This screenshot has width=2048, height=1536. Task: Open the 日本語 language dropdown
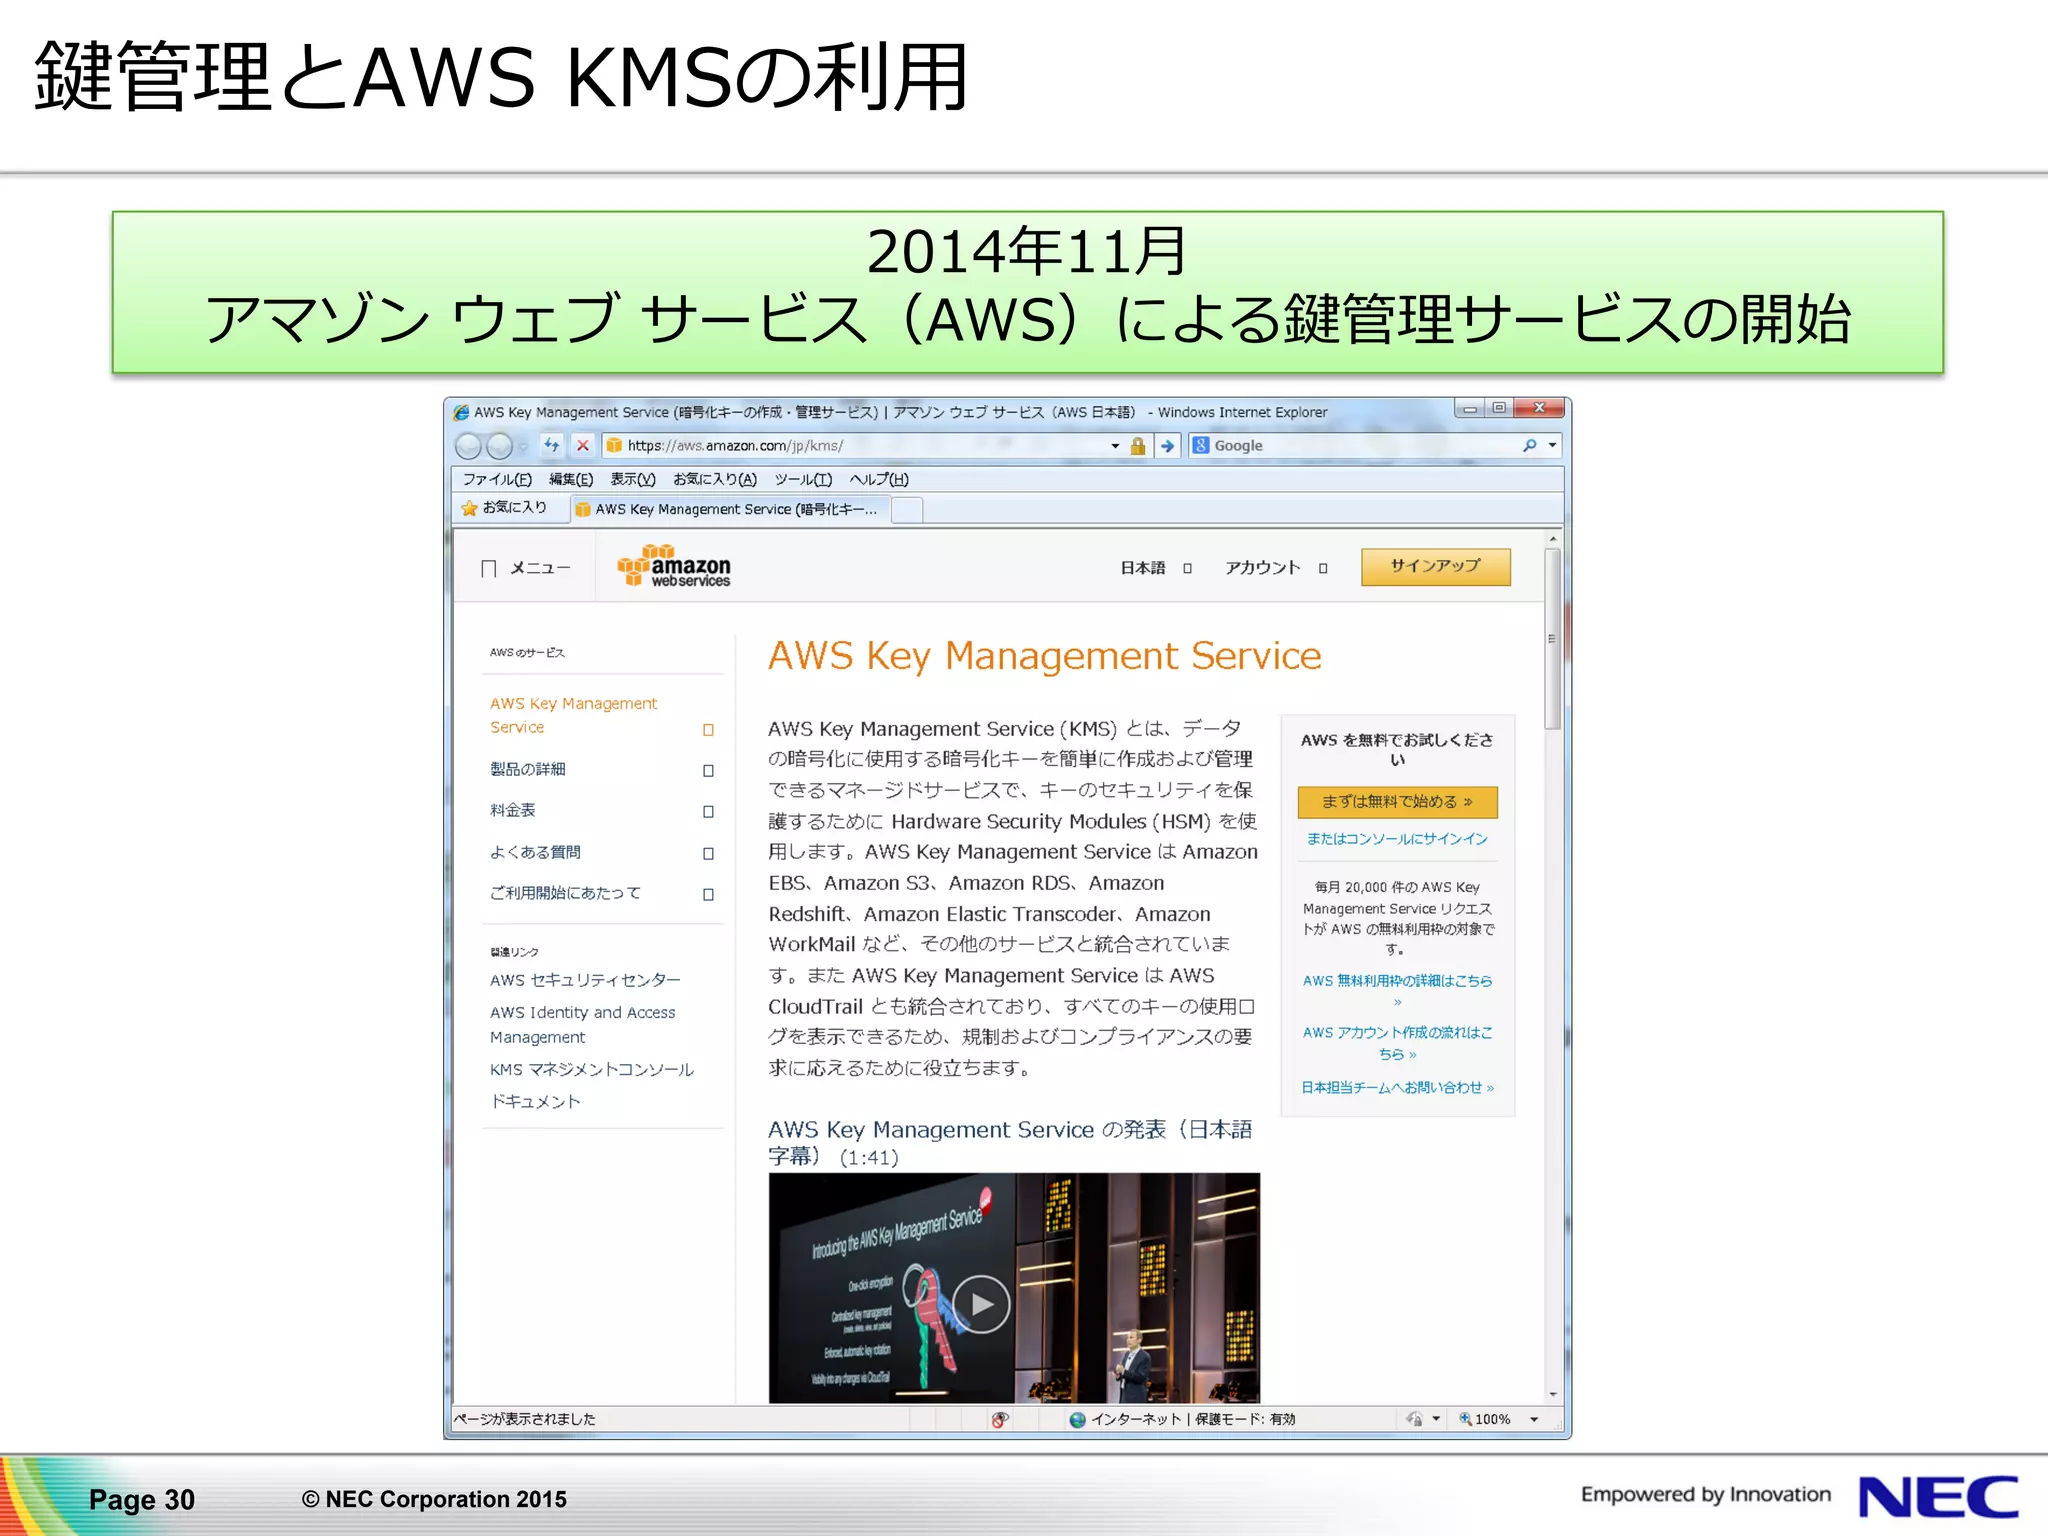tap(1156, 568)
